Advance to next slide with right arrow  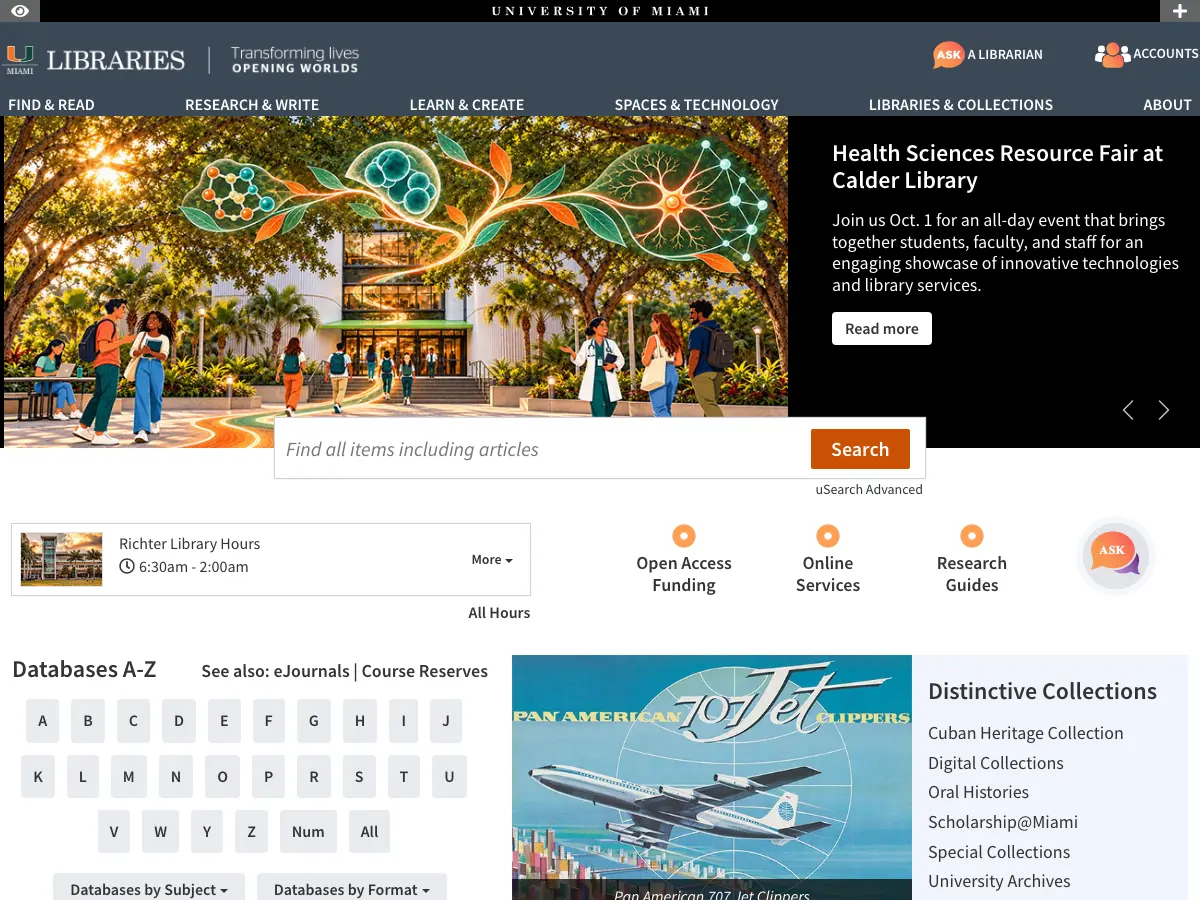coord(1164,410)
